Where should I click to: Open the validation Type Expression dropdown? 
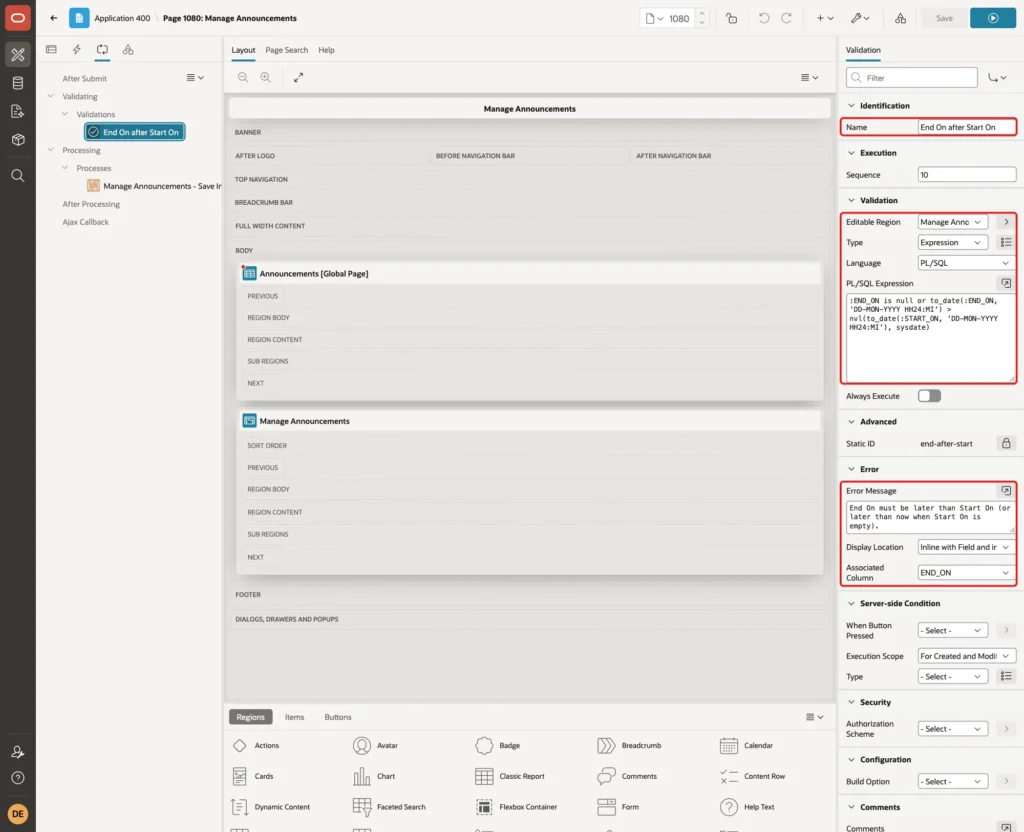tap(952, 242)
